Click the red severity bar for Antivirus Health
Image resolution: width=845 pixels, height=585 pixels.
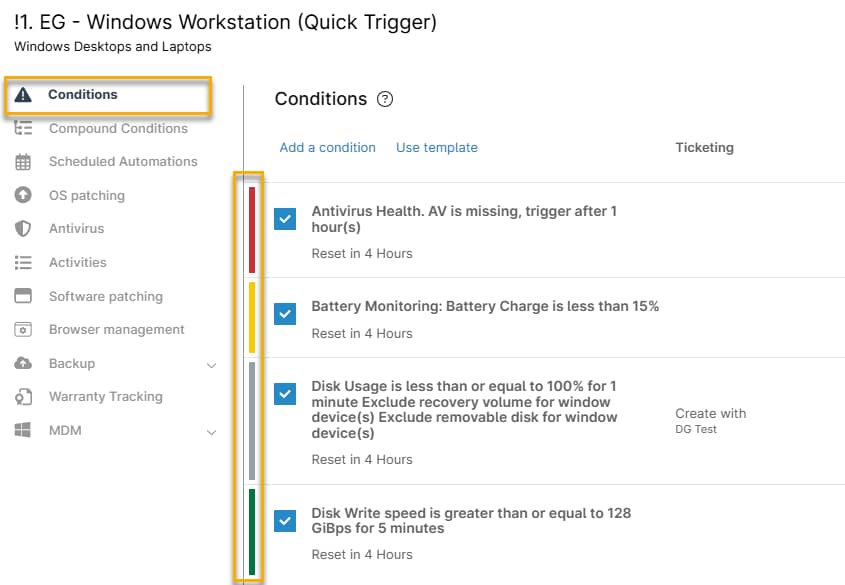[252, 229]
